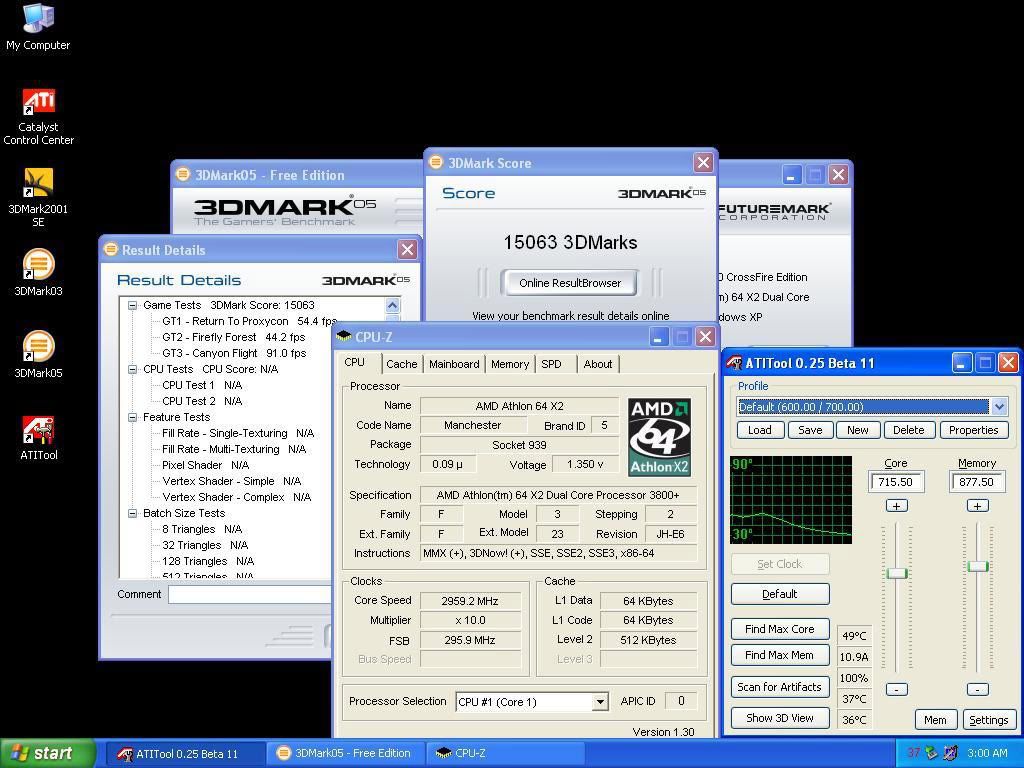This screenshot has width=1024, height=768.
Task: Open the Windows Start menu
Action: (x=47, y=753)
